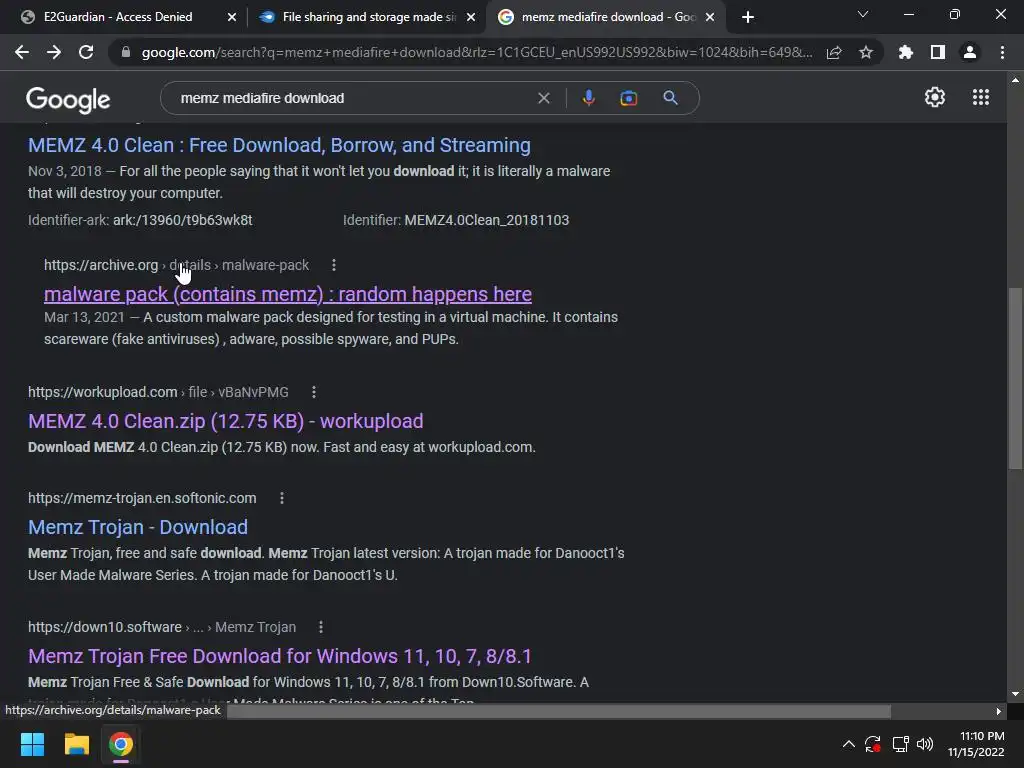Screen dimensions: 1024x768
Task: Open the volume tray icon
Action: tap(925, 744)
